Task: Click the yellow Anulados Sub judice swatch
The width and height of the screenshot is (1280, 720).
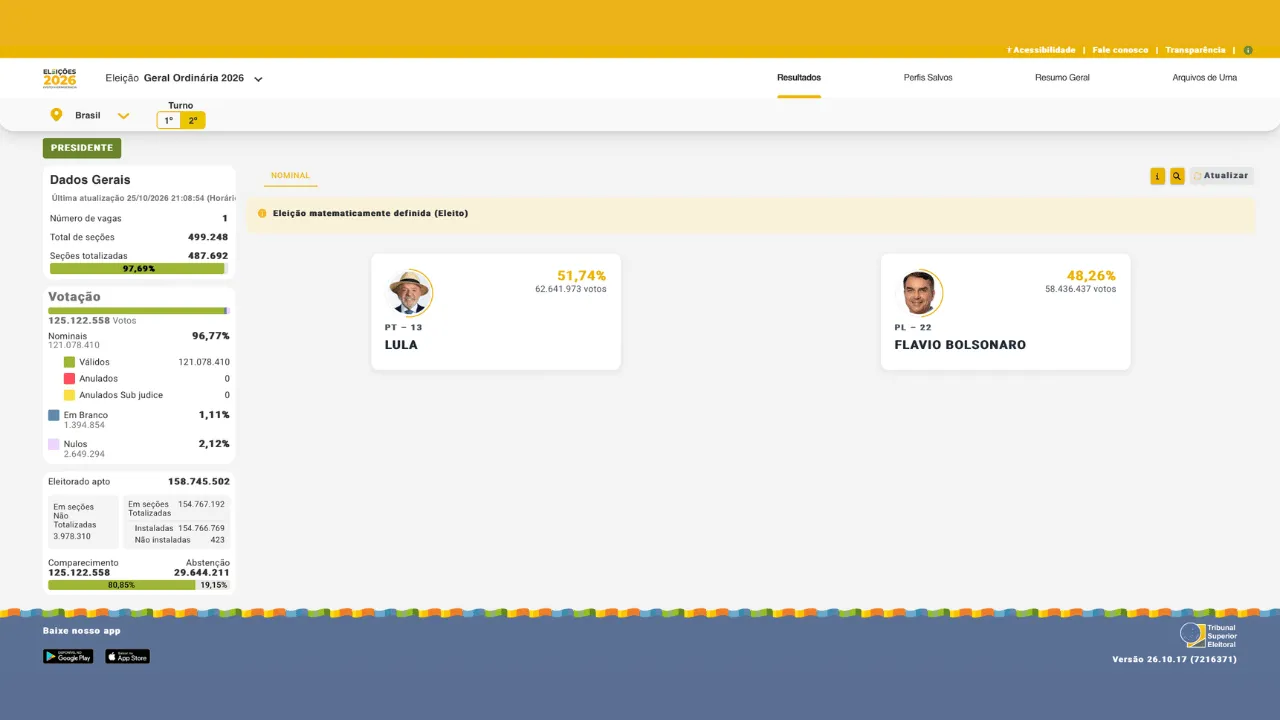Action: coord(69,395)
